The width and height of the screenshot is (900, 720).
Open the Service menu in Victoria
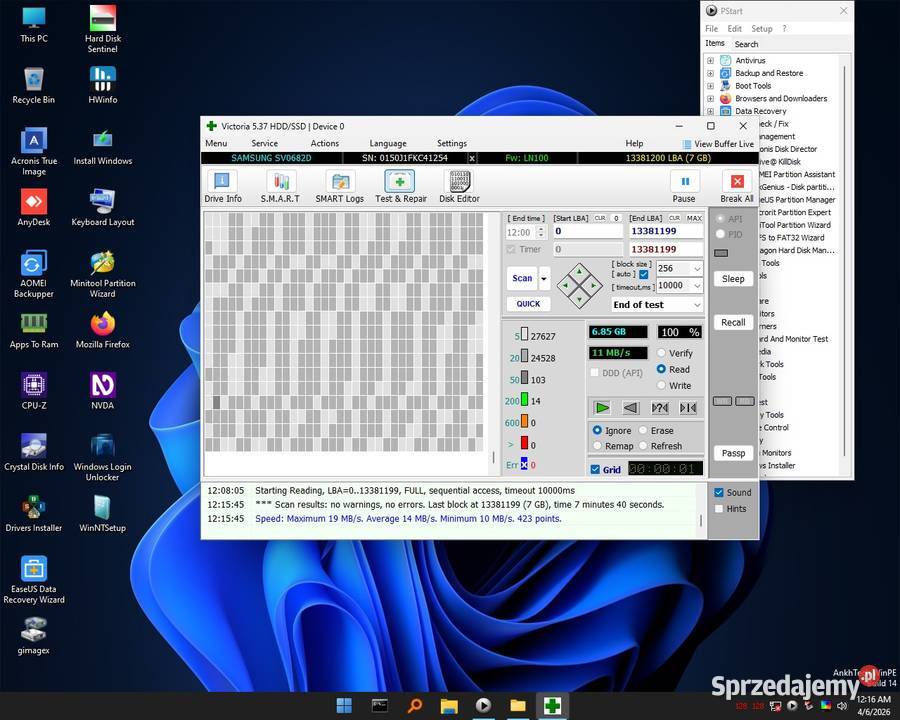pos(264,143)
